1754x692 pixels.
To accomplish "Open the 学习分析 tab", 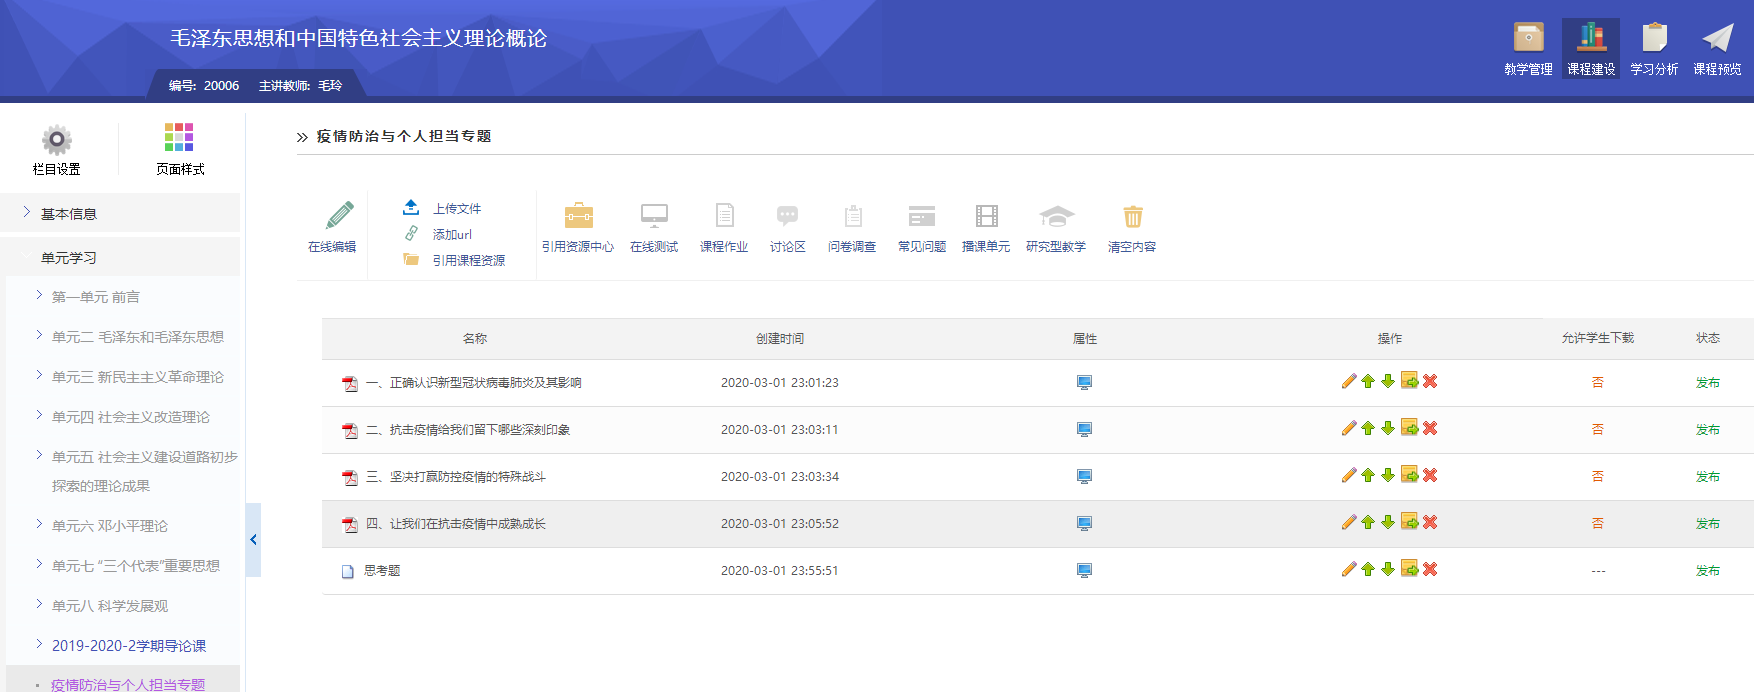I will coord(1654,48).
